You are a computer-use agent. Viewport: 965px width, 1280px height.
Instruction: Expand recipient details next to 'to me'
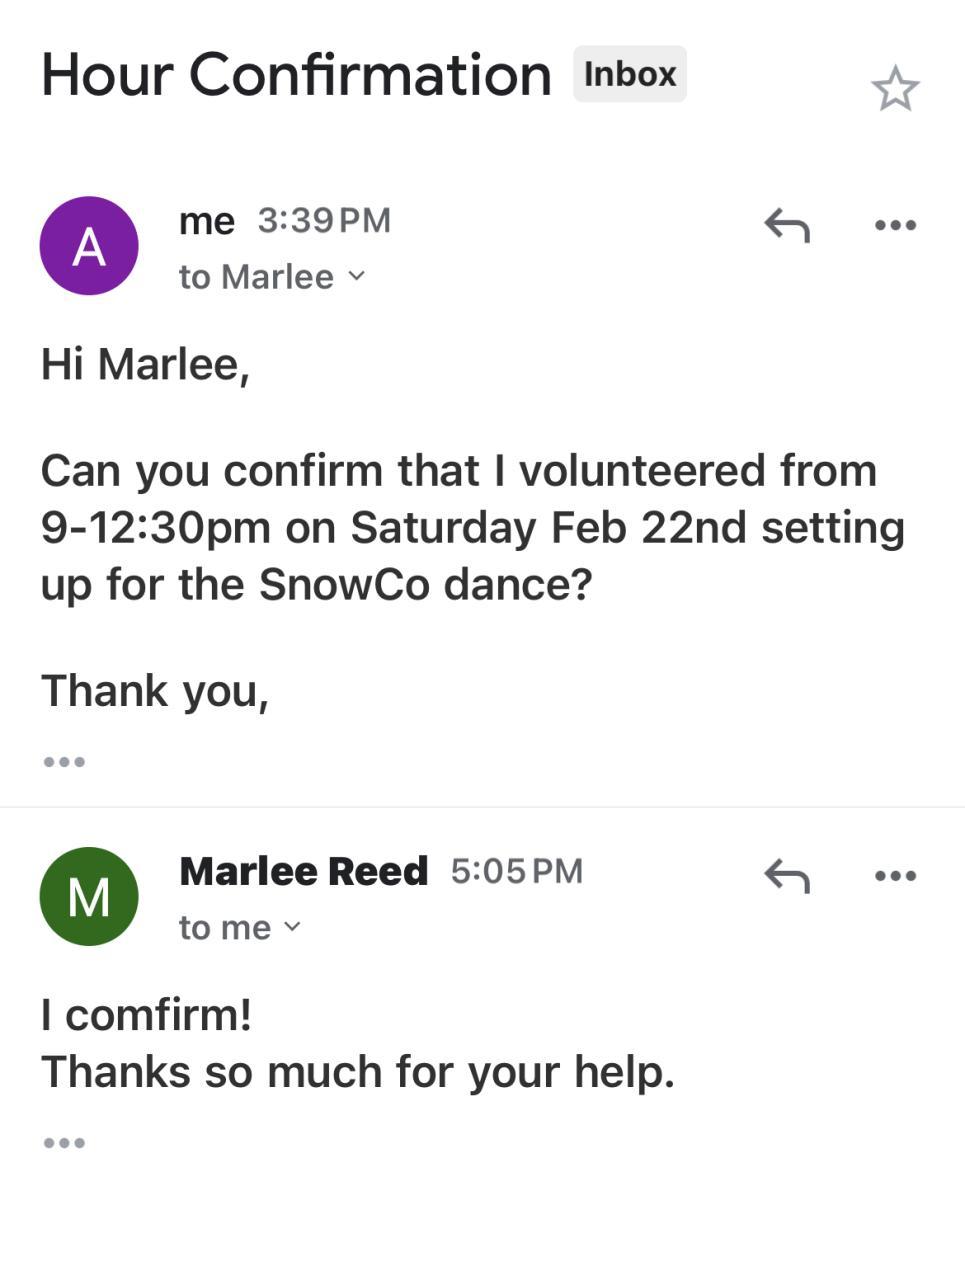292,928
